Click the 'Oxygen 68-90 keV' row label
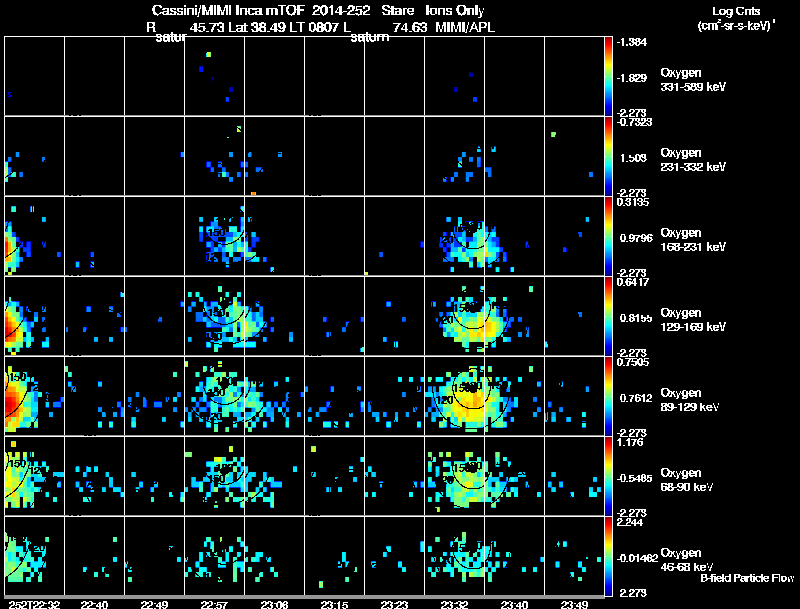Image resolution: width=800 pixels, height=609 pixels. (687, 480)
